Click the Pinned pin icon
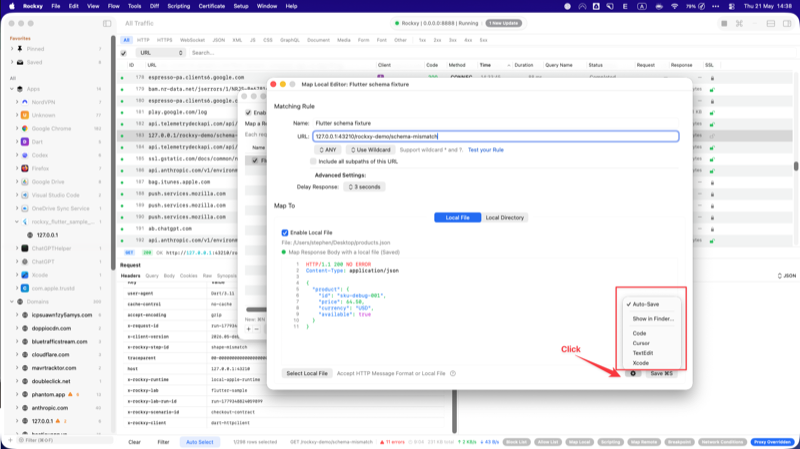This screenshot has width=800, height=449. pyautogui.click(x=20, y=49)
